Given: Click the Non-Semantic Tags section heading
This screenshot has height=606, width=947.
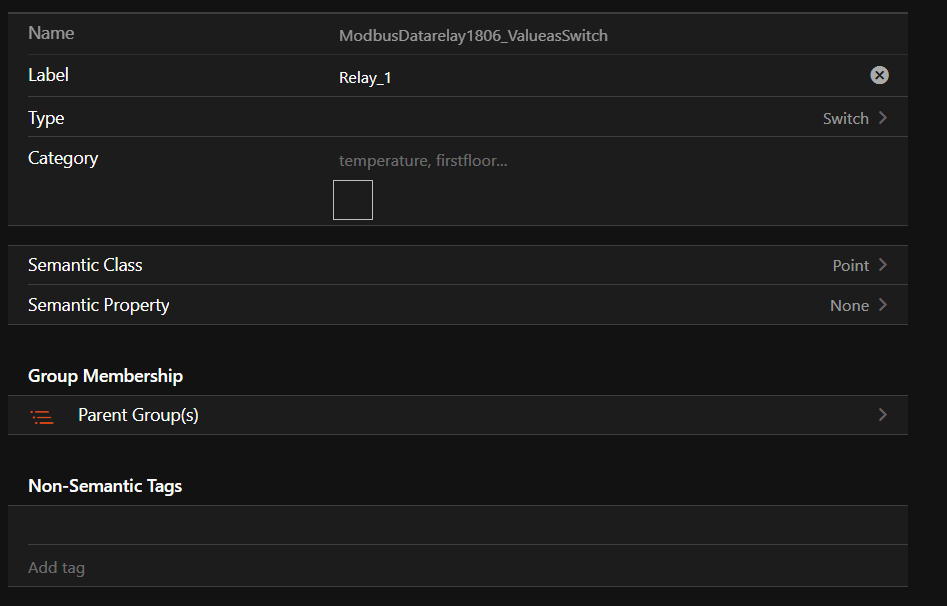Looking at the screenshot, I should coord(105,486).
